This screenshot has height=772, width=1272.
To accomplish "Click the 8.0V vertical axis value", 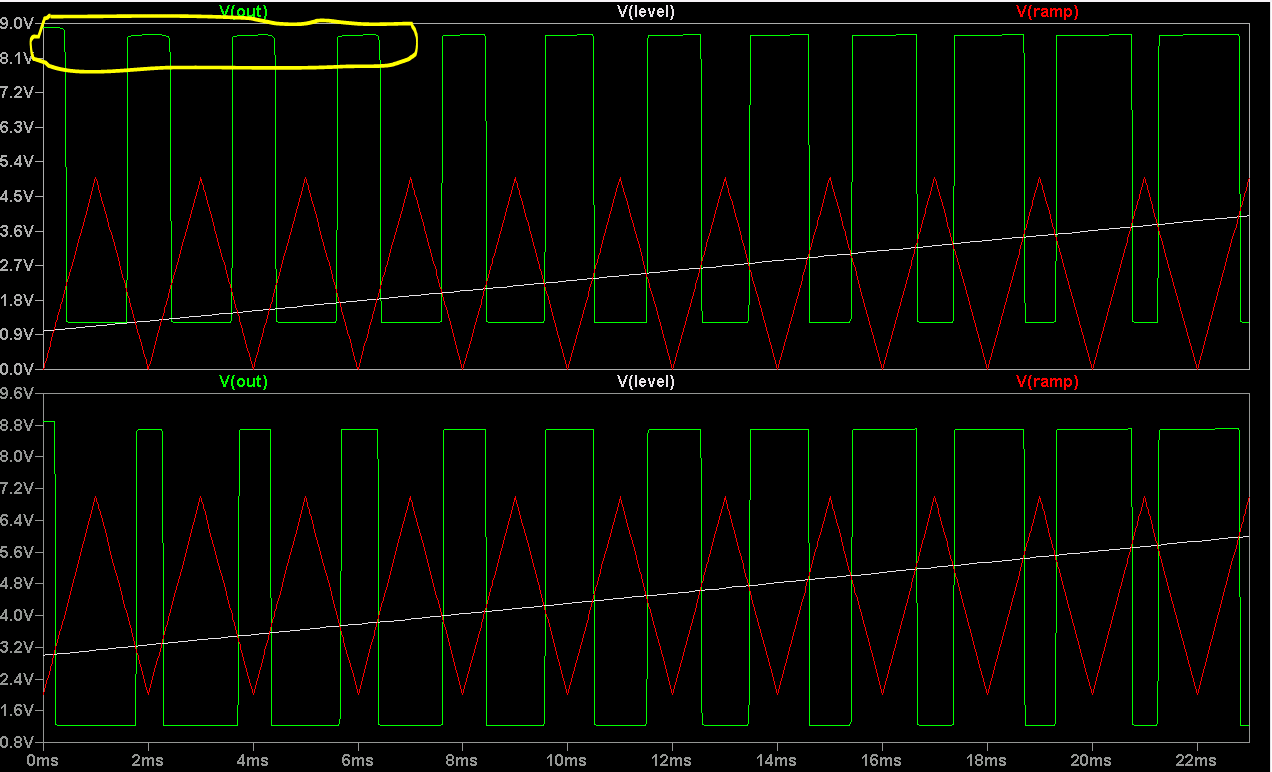I will point(17,456).
